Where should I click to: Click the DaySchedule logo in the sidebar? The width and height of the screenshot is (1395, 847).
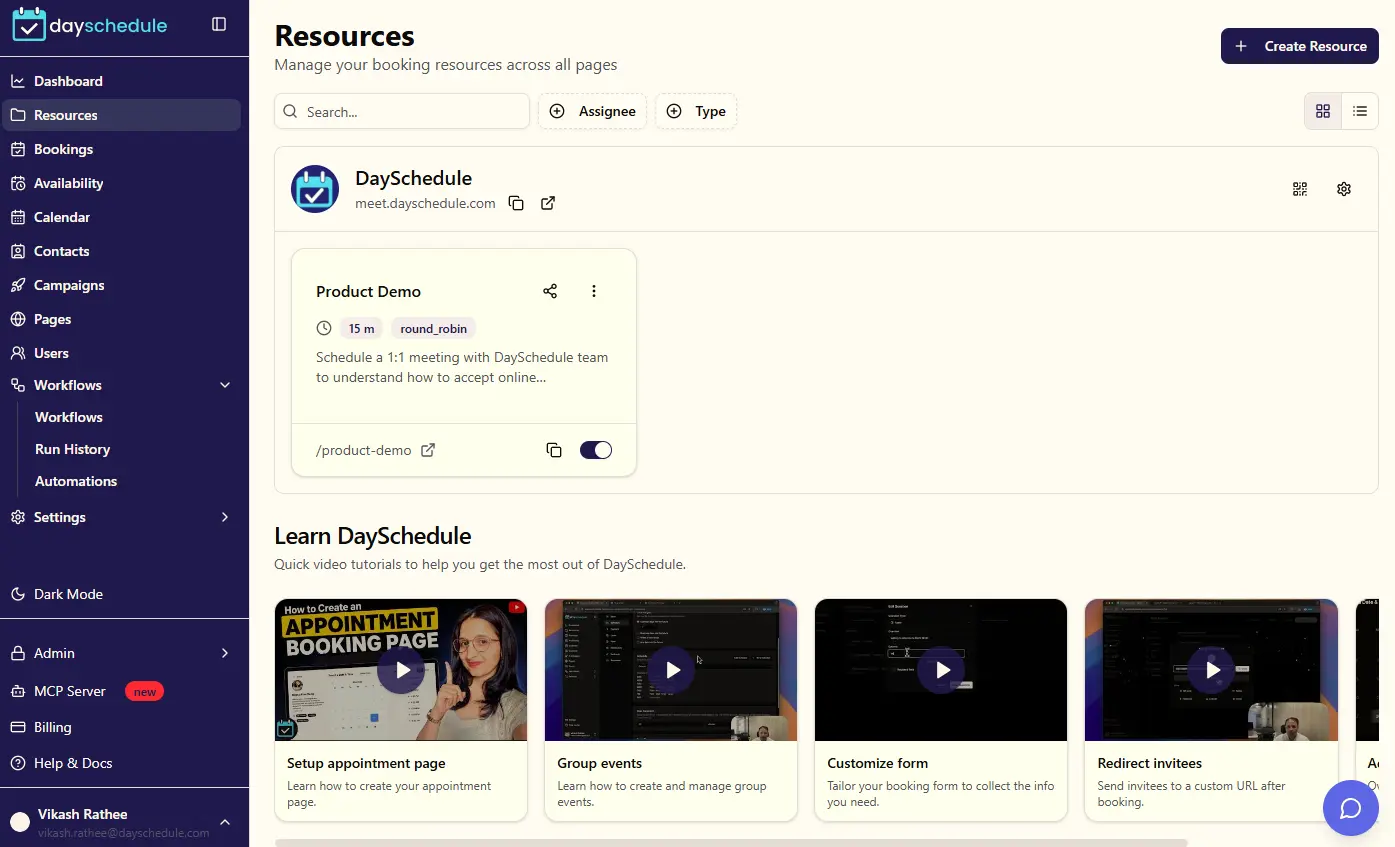tap(90, 25)
